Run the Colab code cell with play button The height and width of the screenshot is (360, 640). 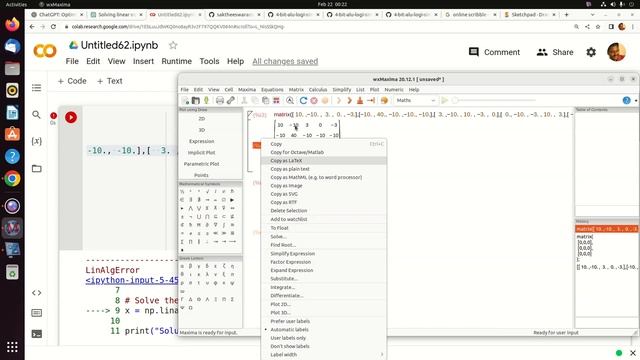71,118
